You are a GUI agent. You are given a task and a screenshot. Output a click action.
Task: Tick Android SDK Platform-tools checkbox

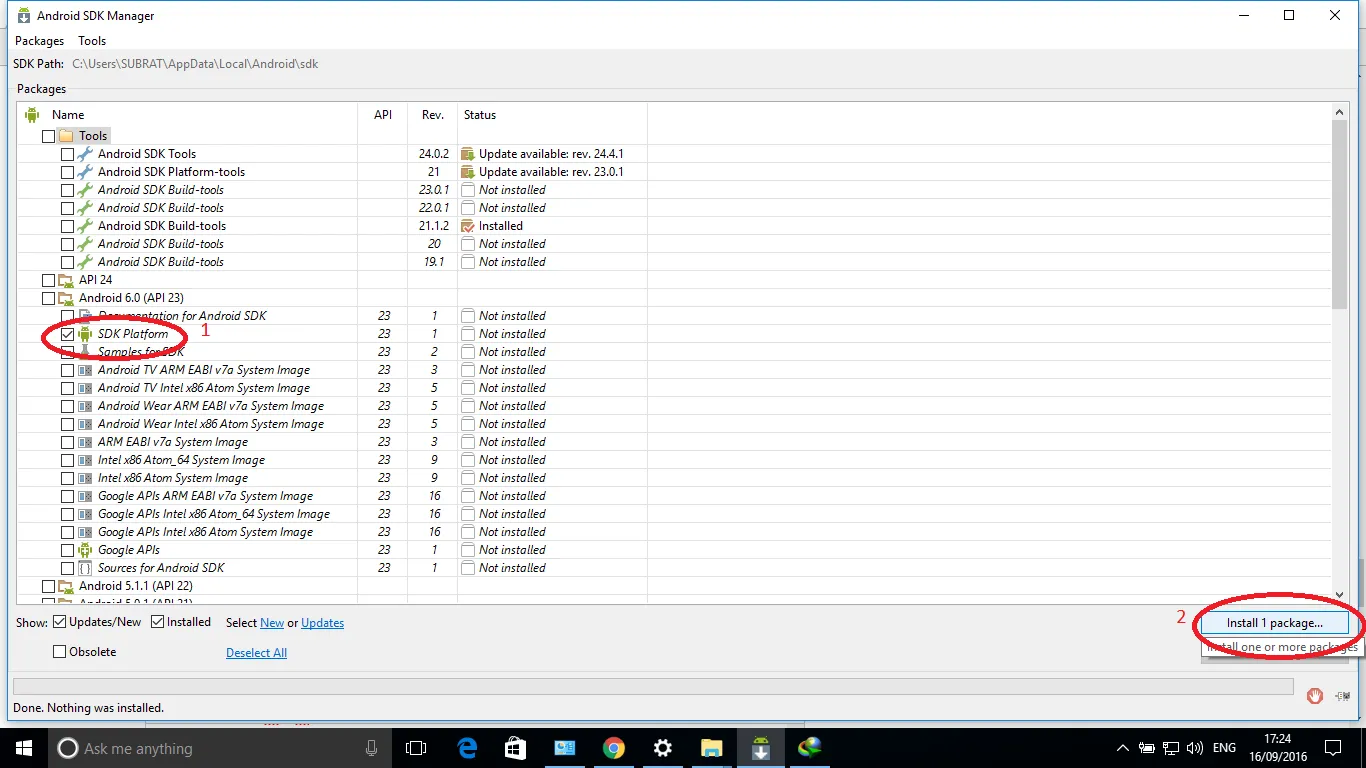67,172
